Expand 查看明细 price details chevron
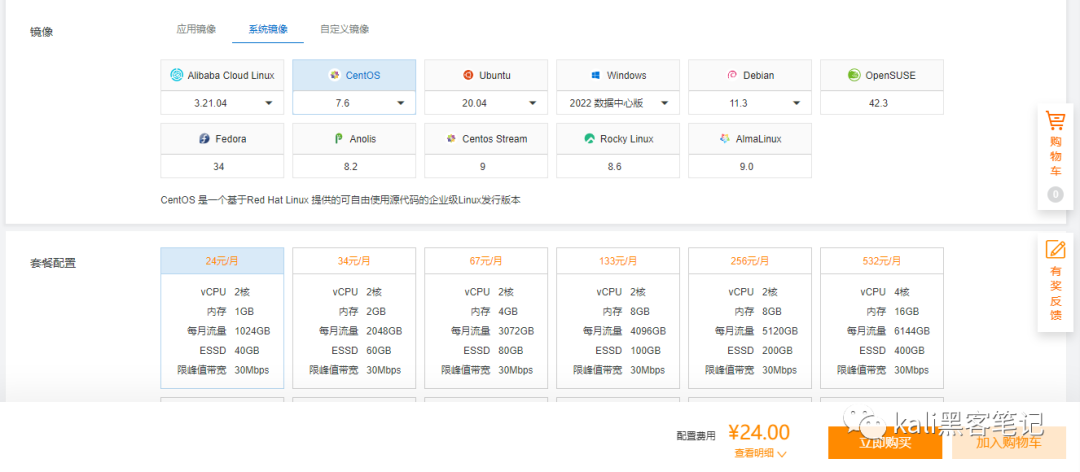Viewport: 1080px width, 472px height. coord(782,453)
